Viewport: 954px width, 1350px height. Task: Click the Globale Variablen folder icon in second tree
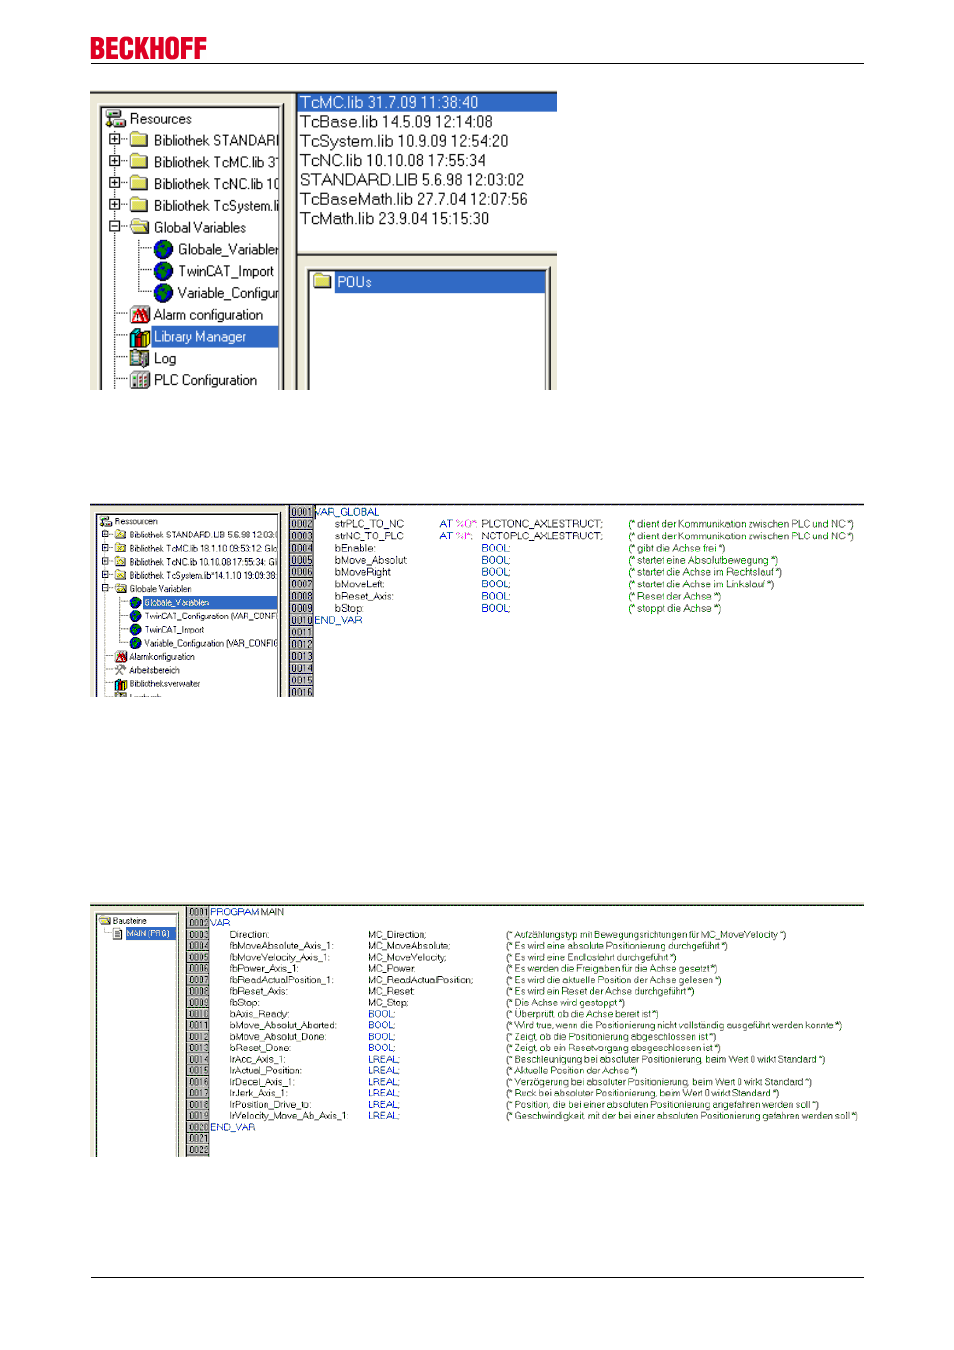(x=121, y=589)
